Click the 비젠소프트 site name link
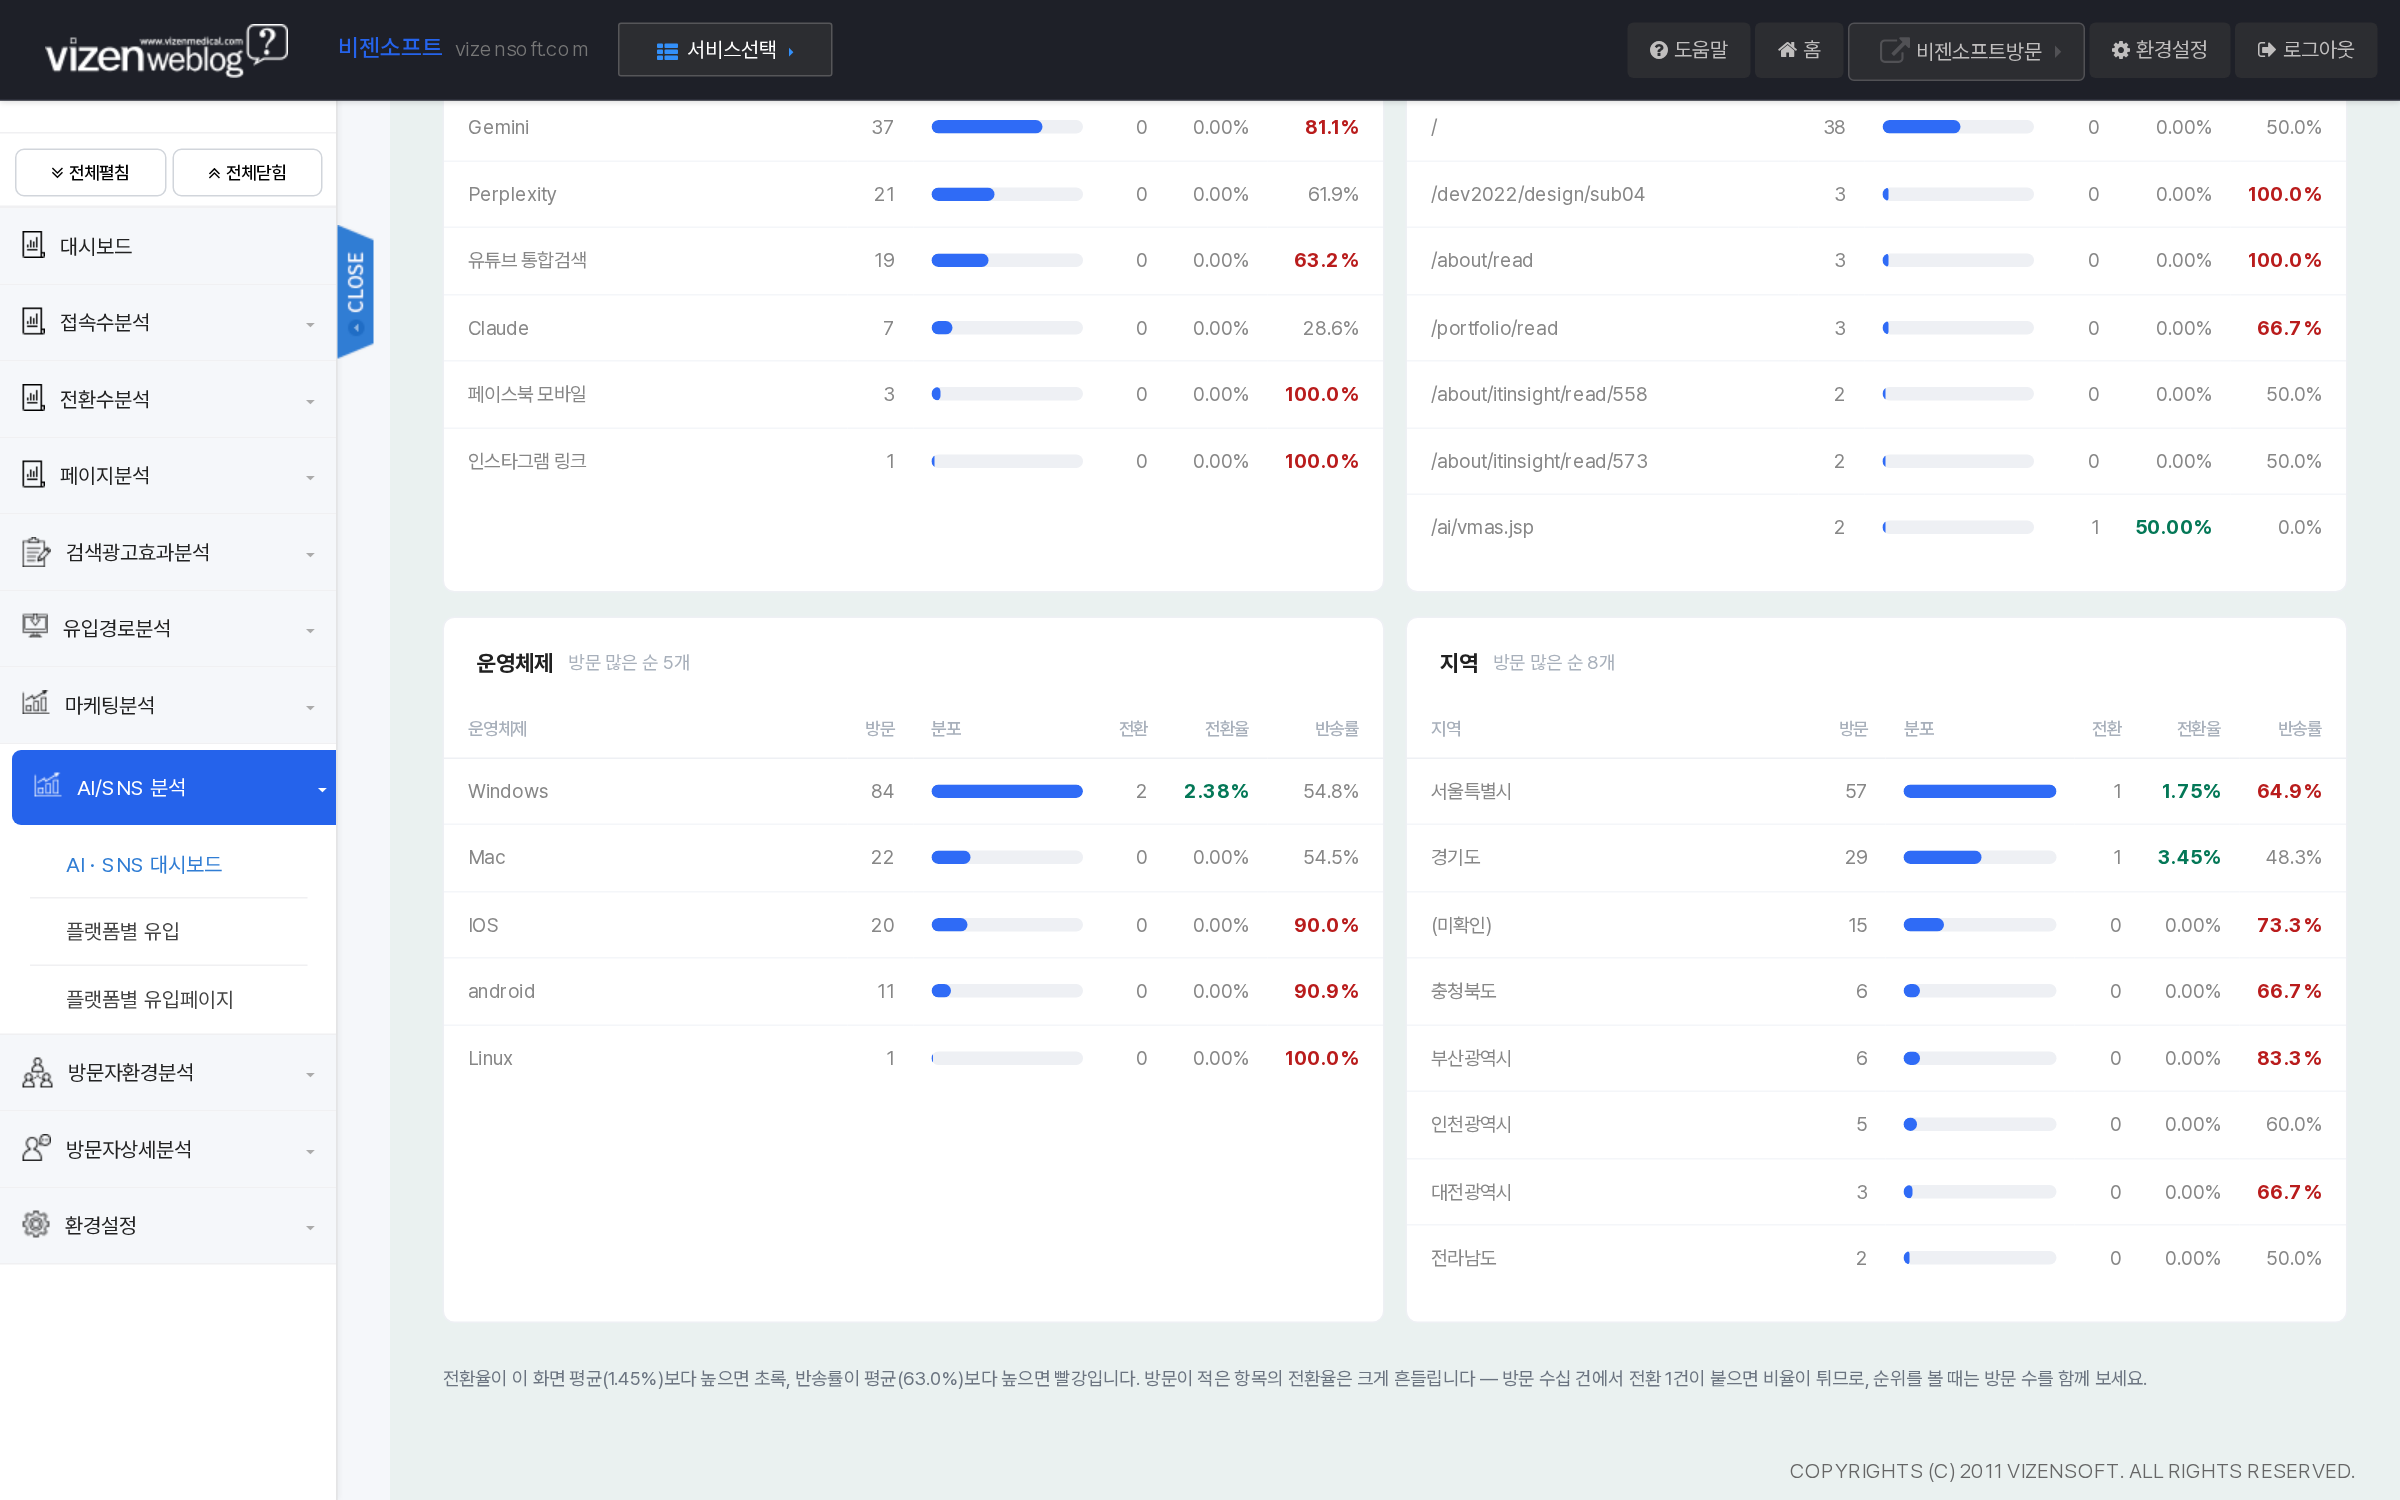 390,47
